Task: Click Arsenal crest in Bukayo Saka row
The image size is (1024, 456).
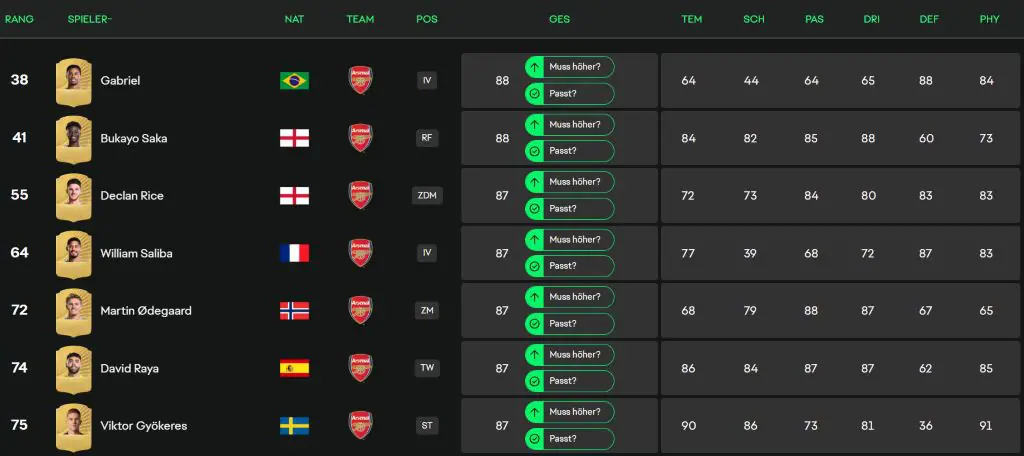Action: 360,138
